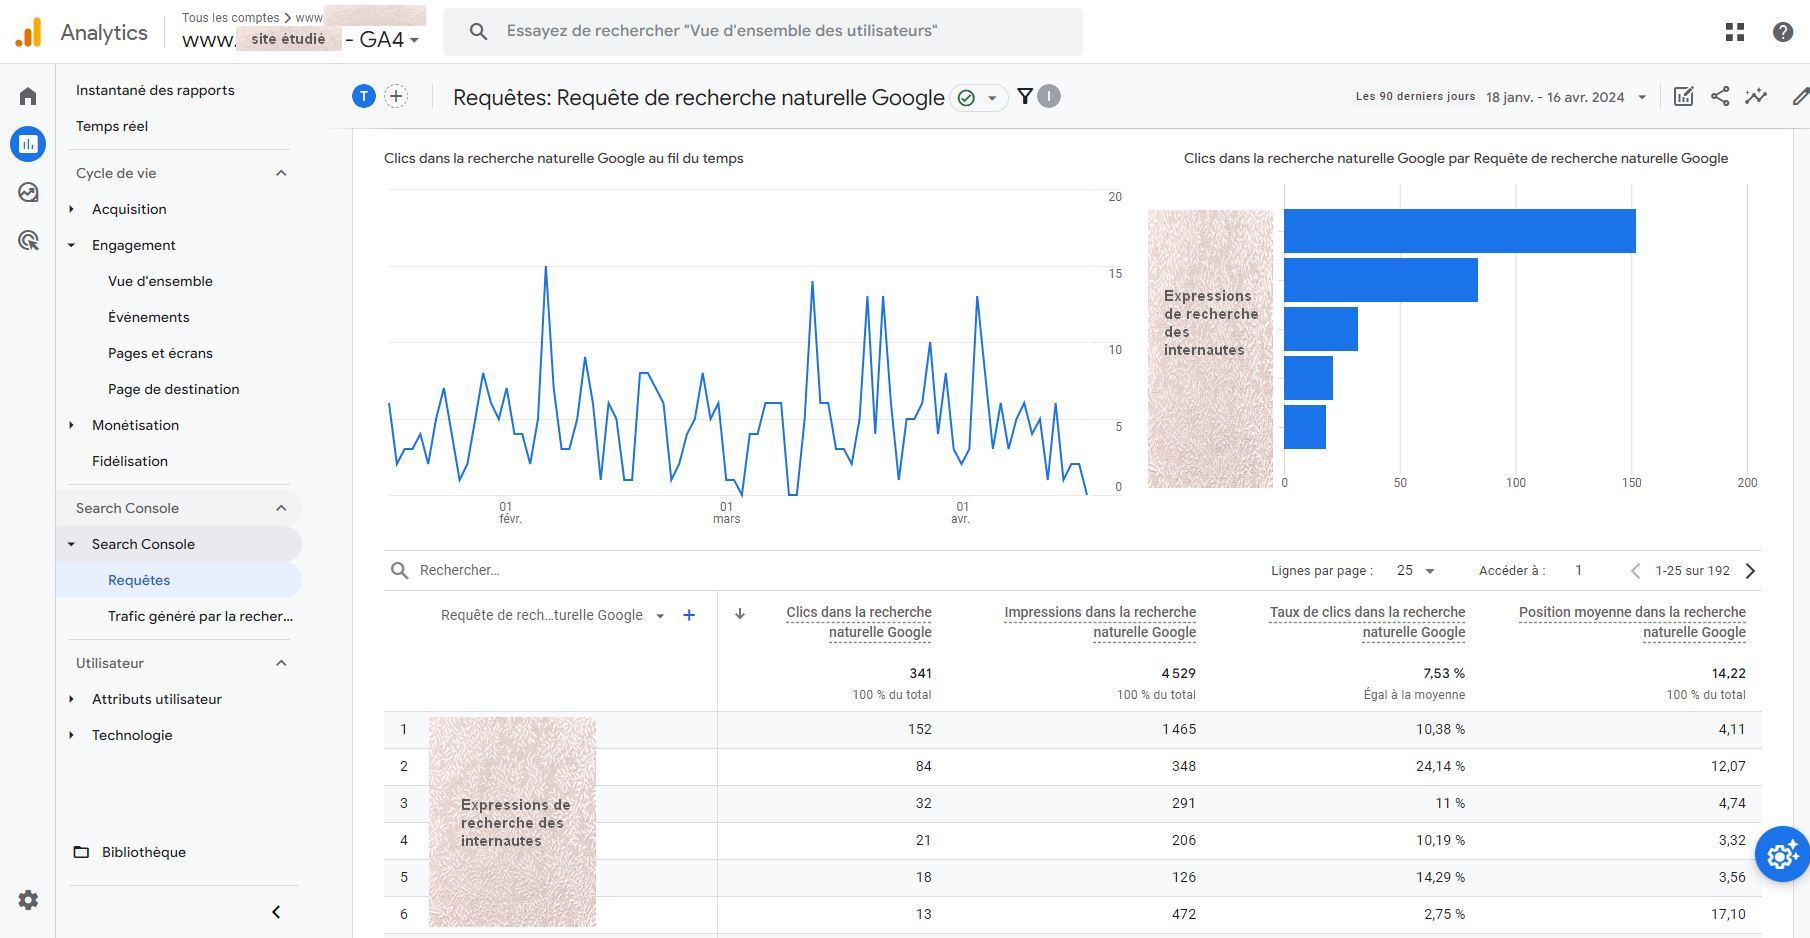Open the report status dropdown arrow
This screenshot has height=938, width=1810.
coord(992,98)
